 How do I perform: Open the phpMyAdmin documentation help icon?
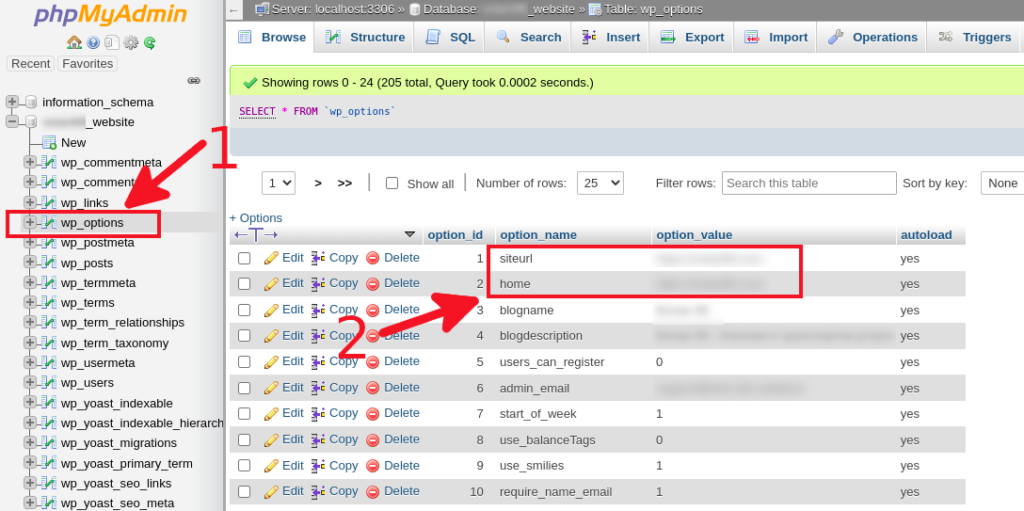[x=93, y=43]
